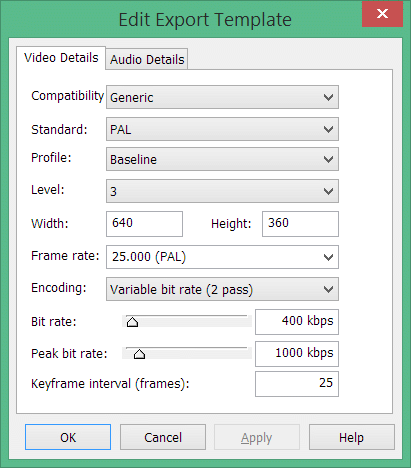411x468 pixels.
Task: Click the 400 kbps bit rate field
Action: (297, 322)
